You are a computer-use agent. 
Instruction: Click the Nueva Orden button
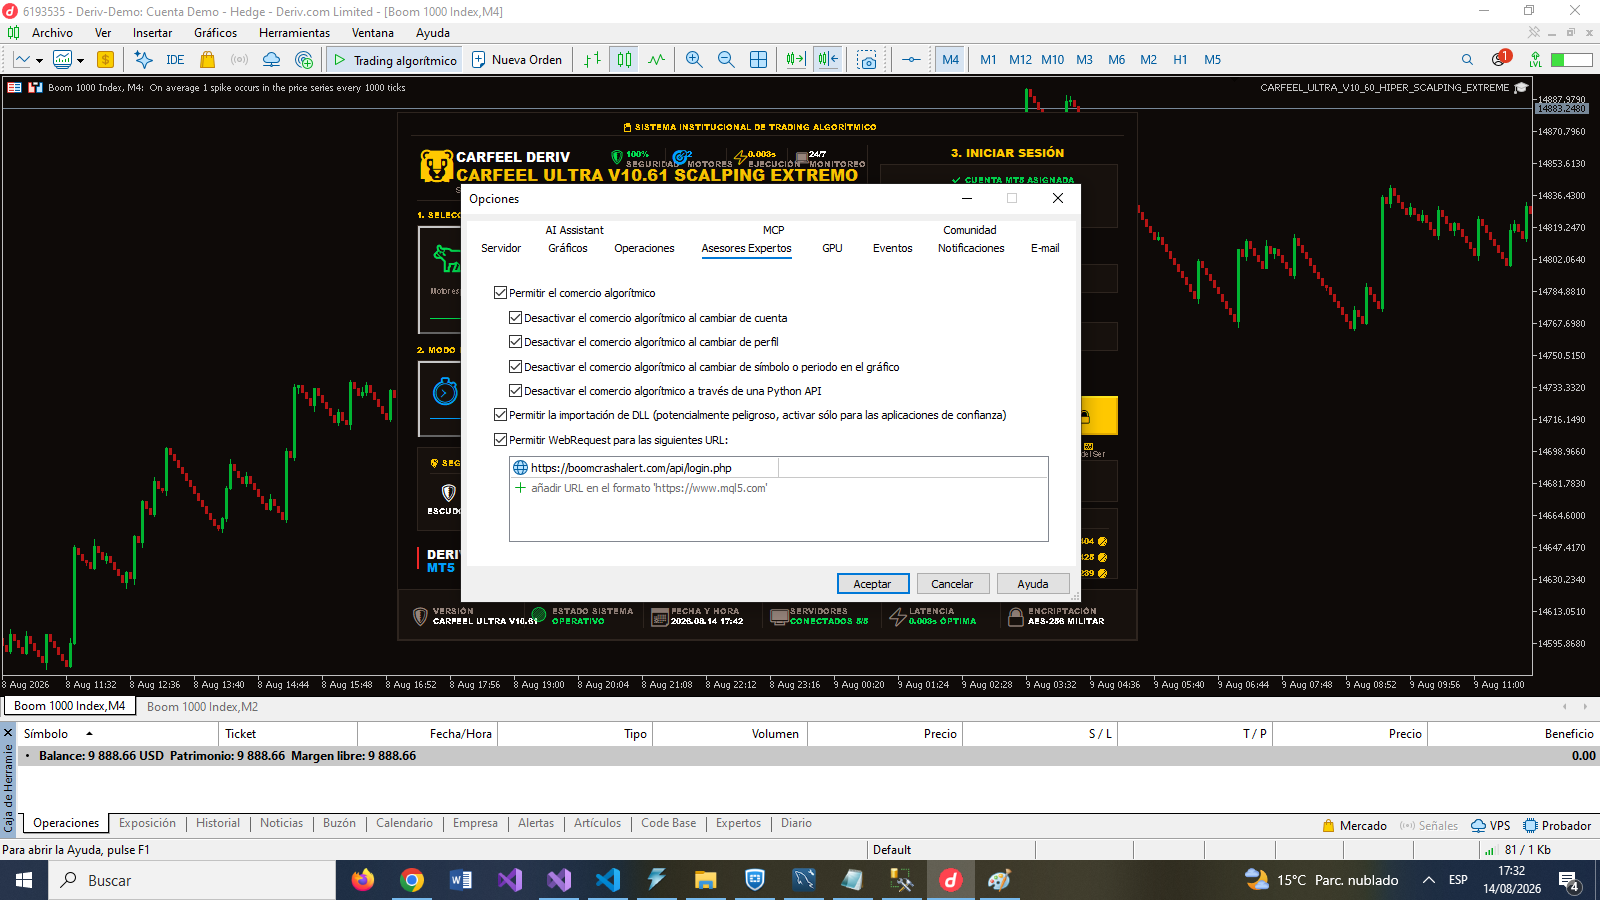517,60
